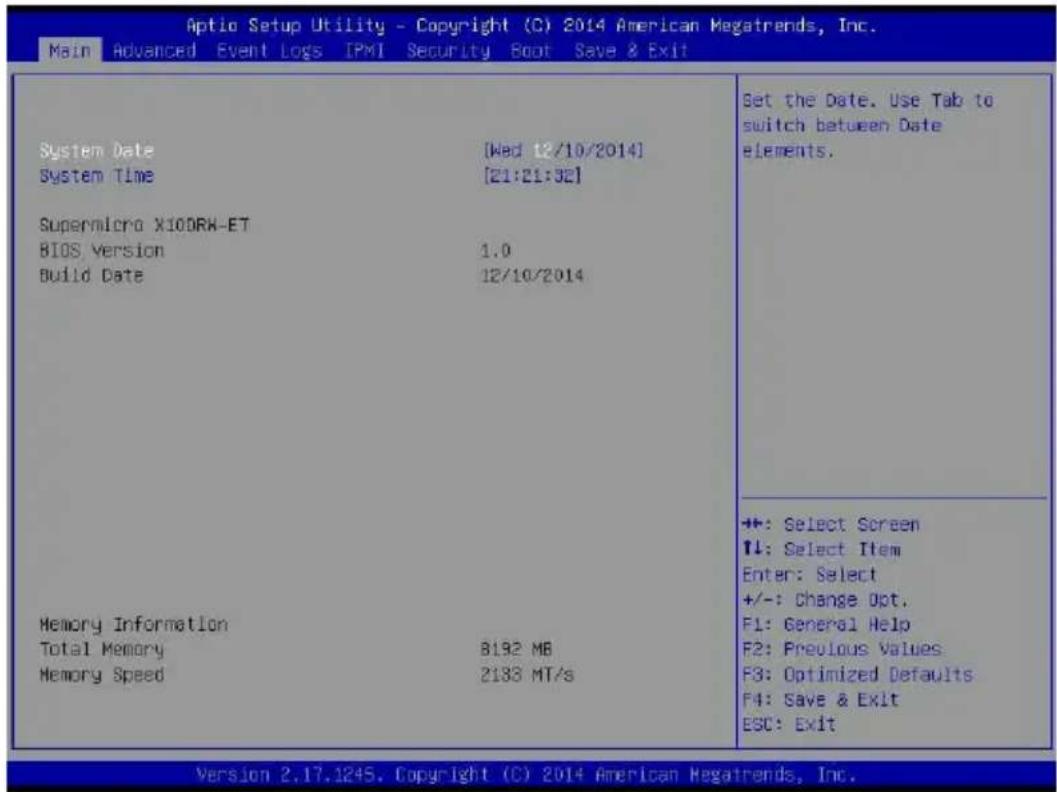Select the System Time label
The image size is (1057, 792).
[x=96, y=176]
